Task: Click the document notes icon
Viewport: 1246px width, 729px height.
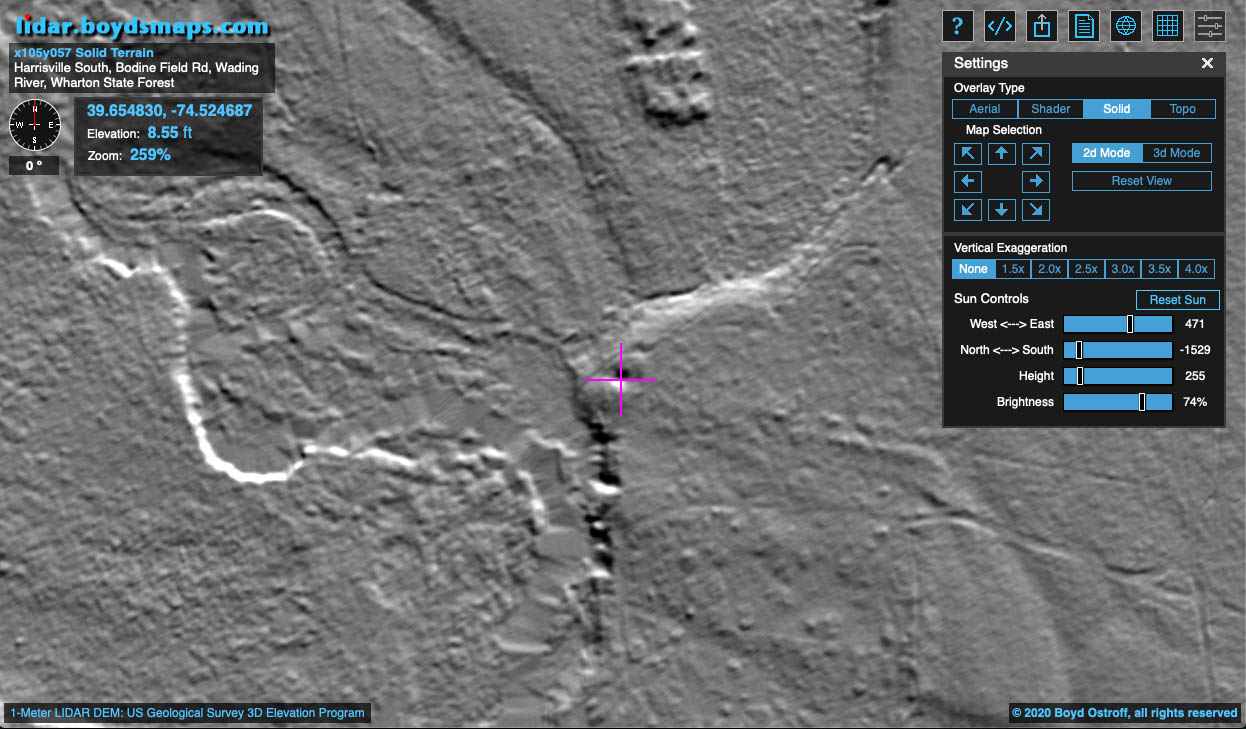Action: 1084,26
